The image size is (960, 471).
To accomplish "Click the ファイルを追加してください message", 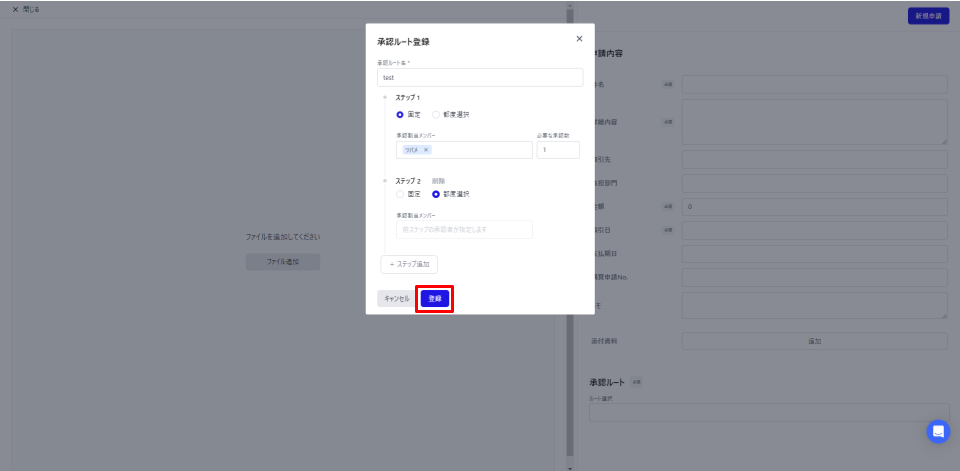I will (283, 236).
